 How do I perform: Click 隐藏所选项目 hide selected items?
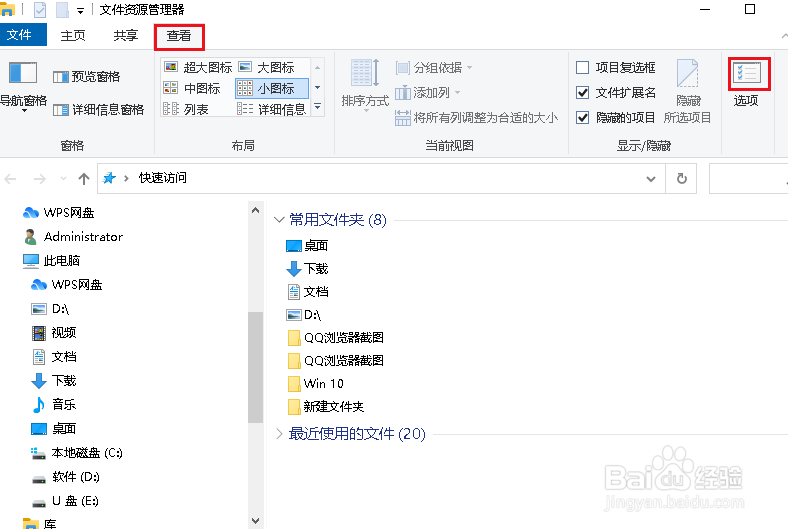tap(687, 91)
